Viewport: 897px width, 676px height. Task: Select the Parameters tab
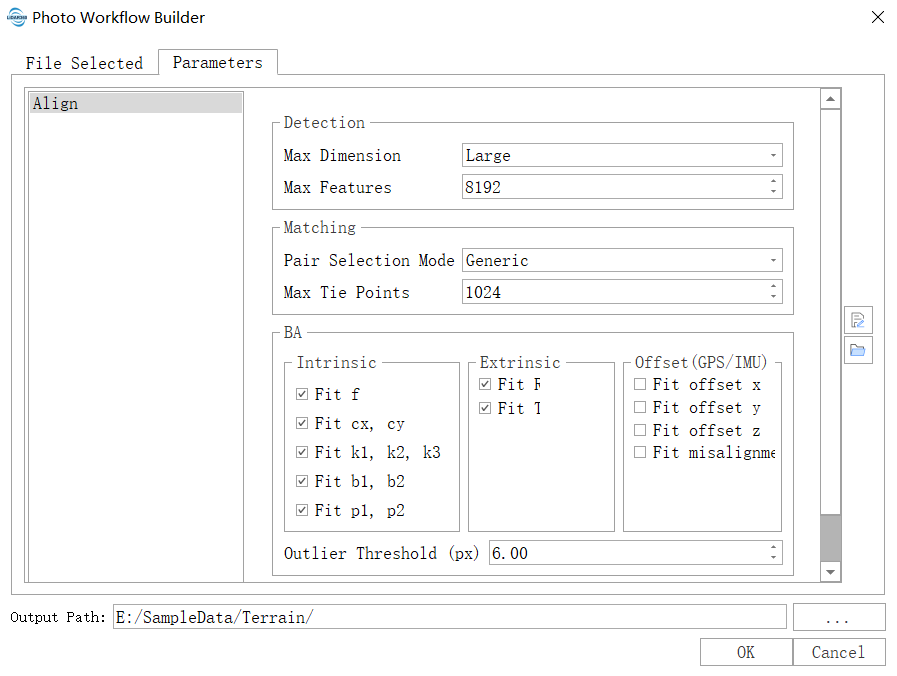[x=217, y=62]
